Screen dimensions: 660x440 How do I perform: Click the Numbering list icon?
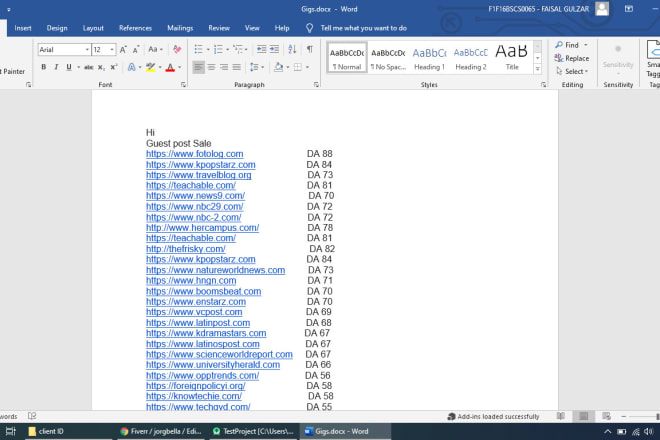(x=218, y=49)
